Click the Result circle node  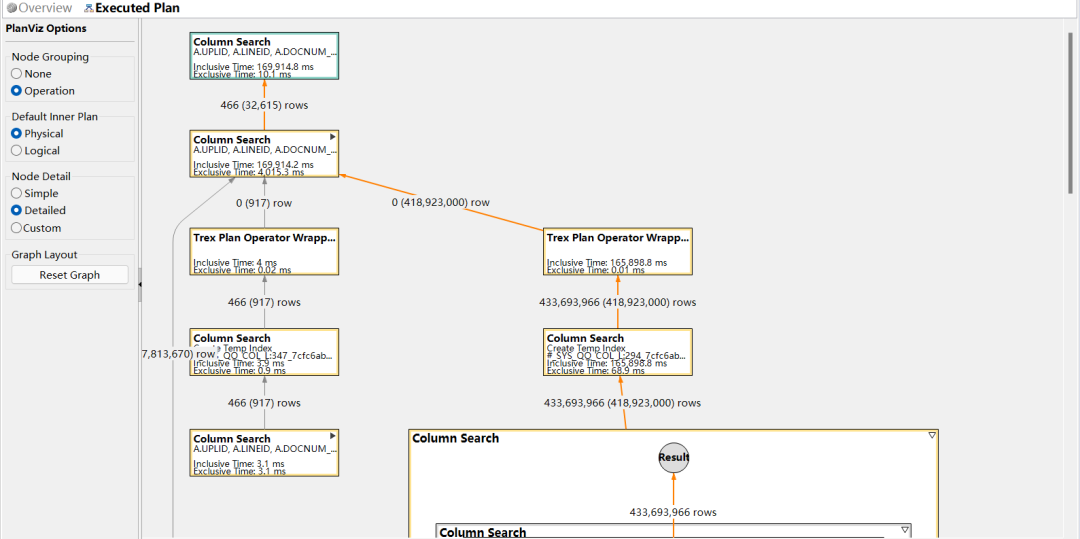674,458
